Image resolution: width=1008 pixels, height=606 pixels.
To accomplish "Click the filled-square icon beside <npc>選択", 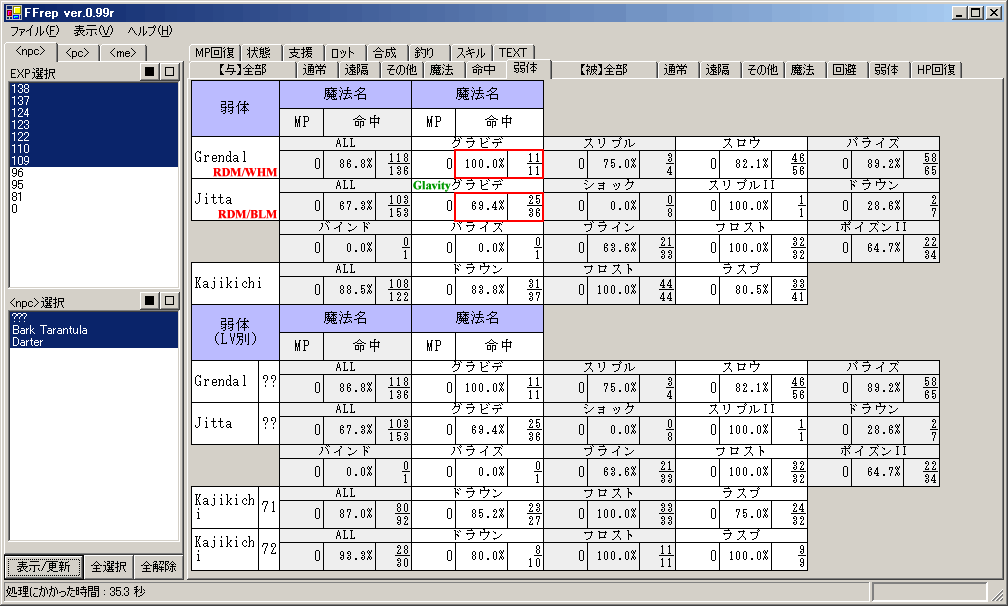I will point(149,301).
